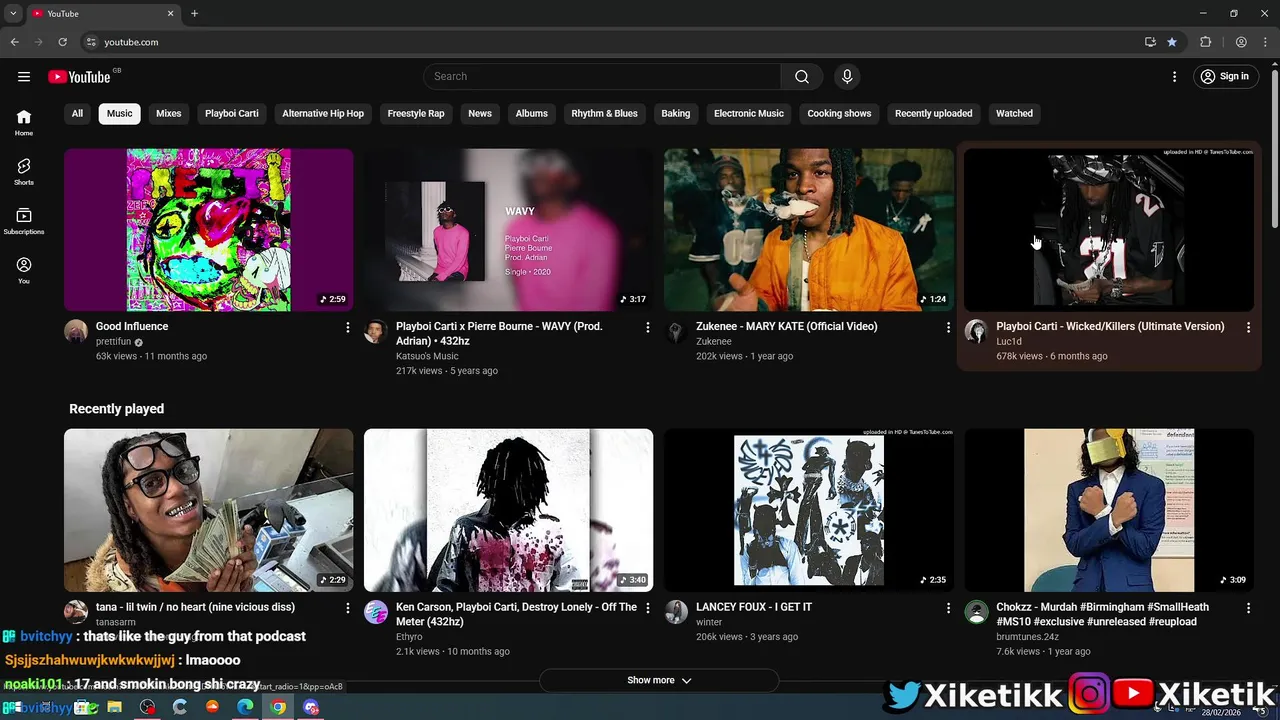Open the Off The Meter video thumbnail
This screenshot has height=720, width=1280.
509,510
